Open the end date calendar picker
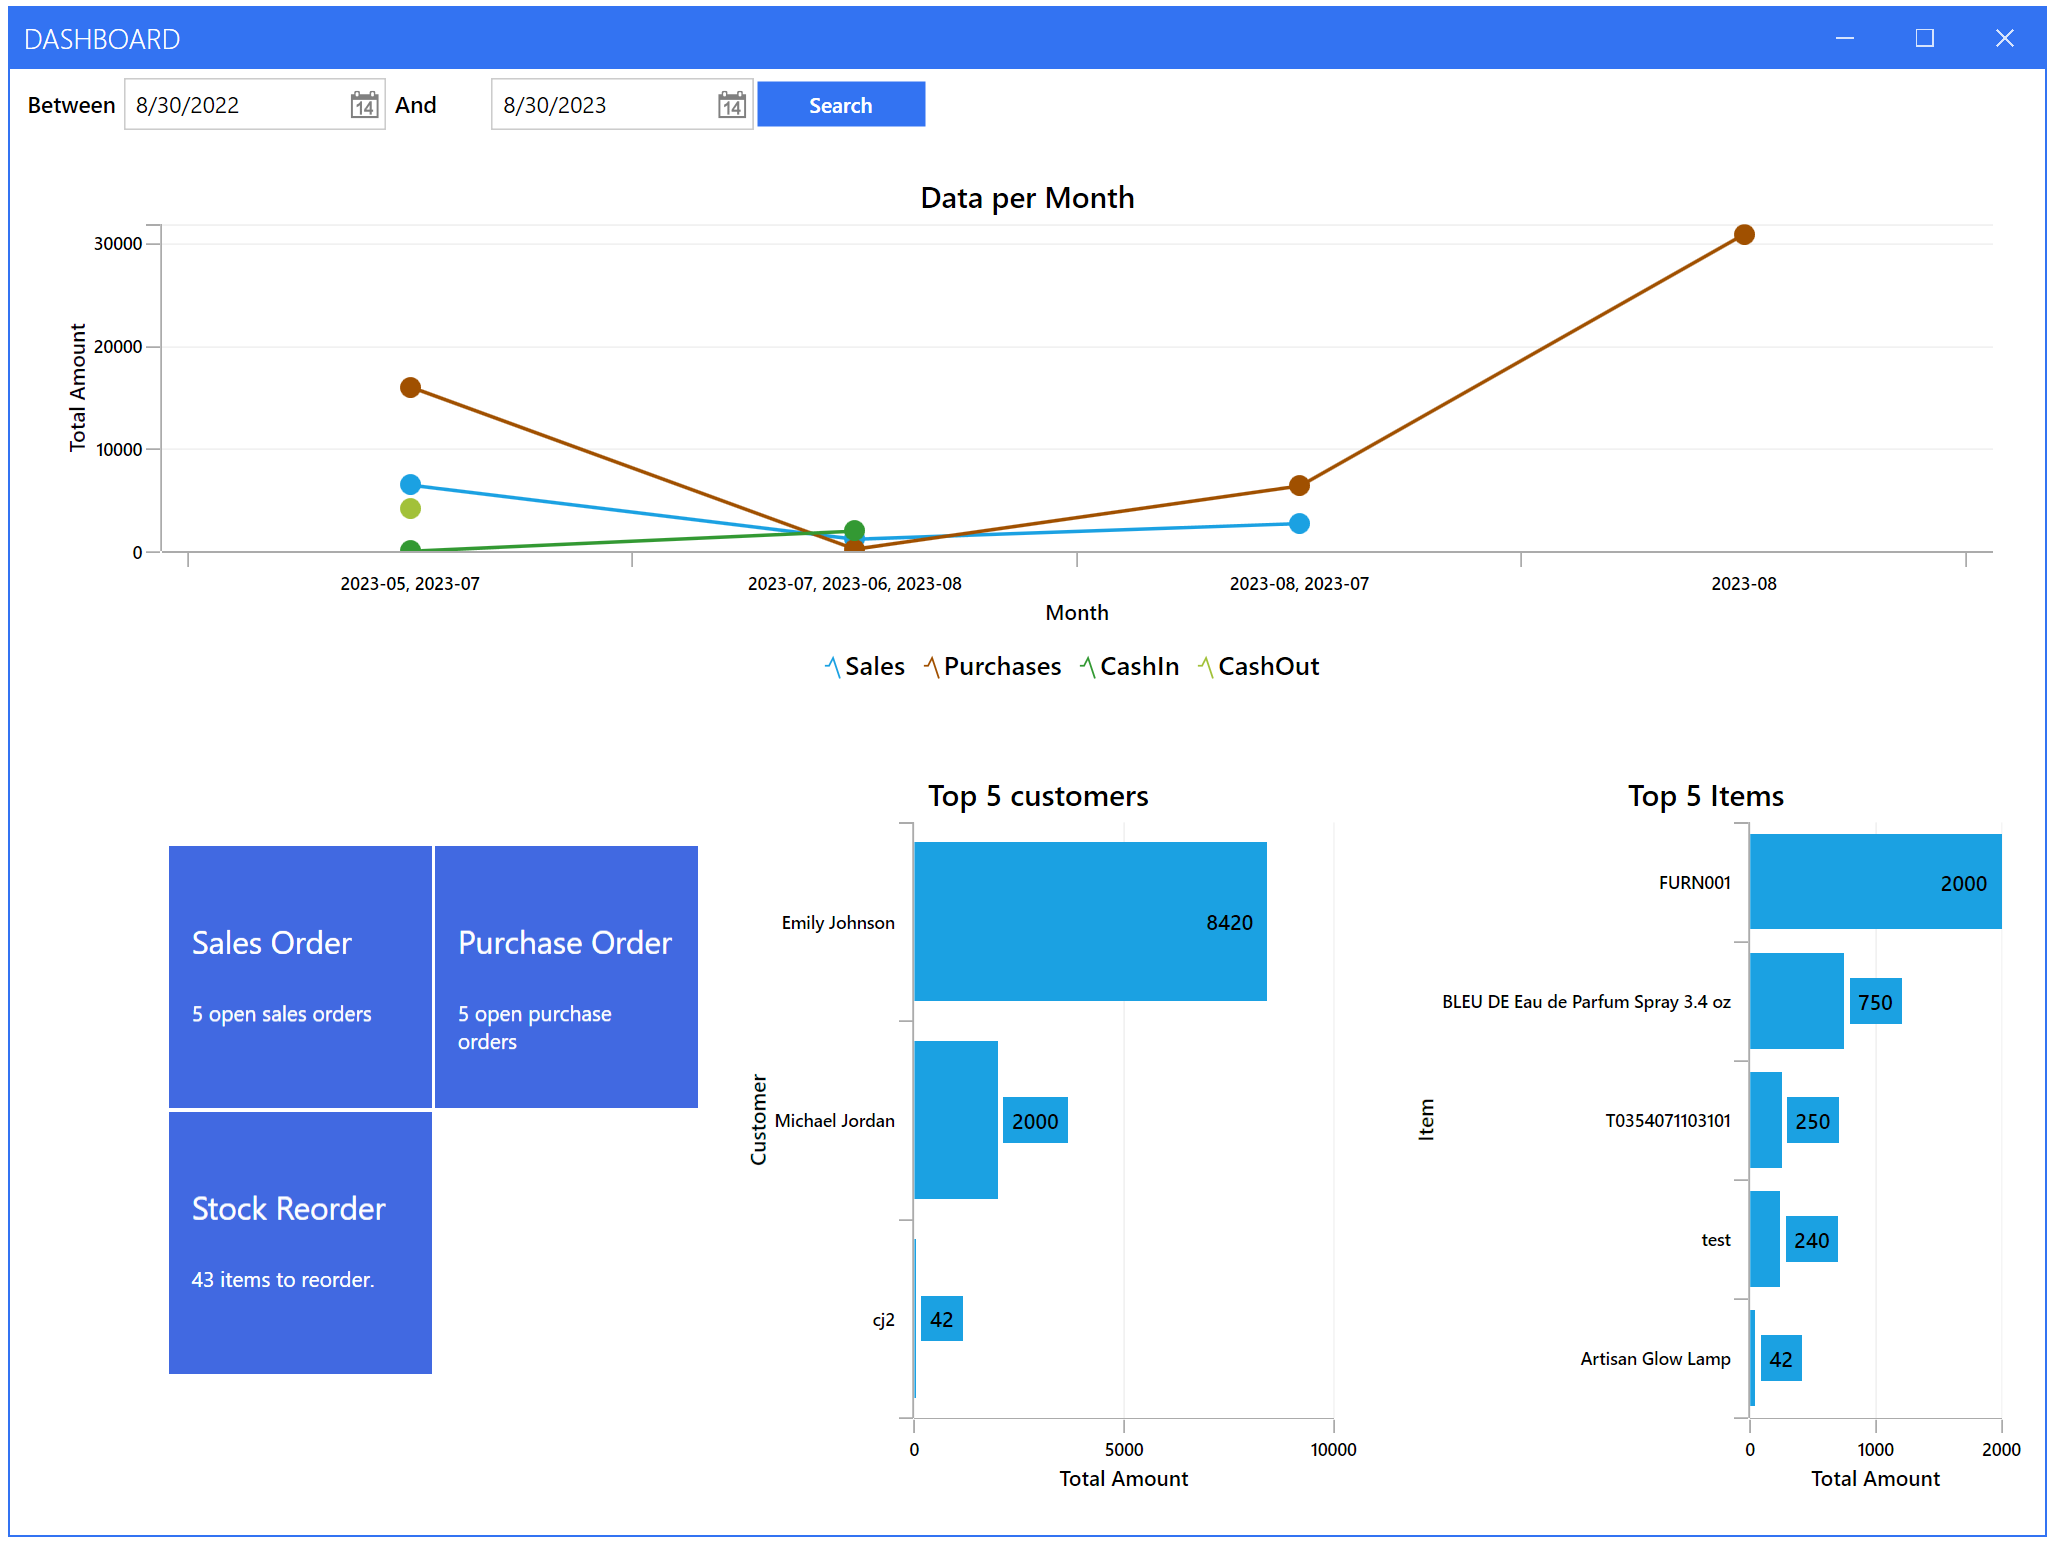The width and height of the screenshot is (2055, 1545). point(731,104)
